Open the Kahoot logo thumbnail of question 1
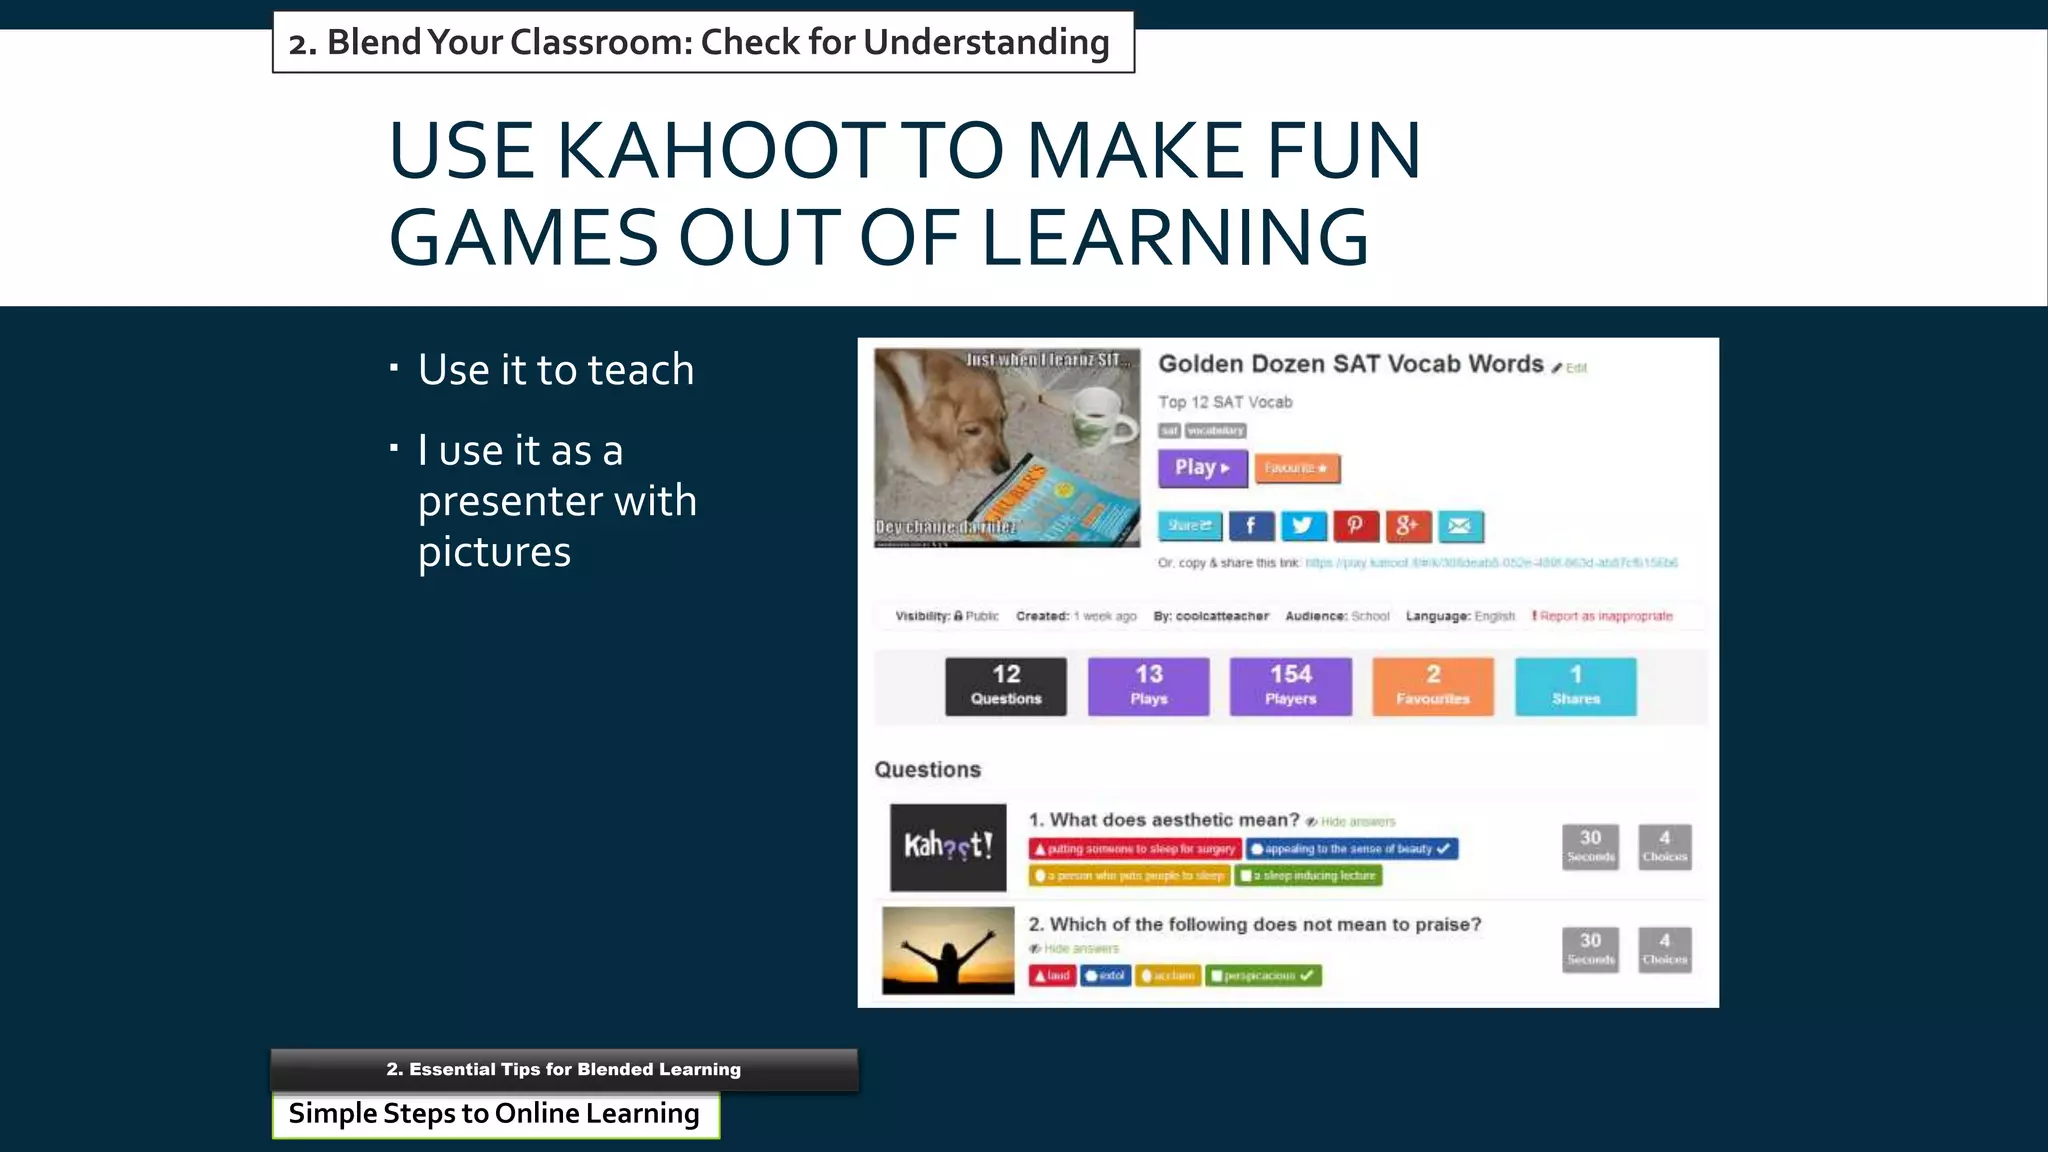The image size is (2048, 1152). click(x=948, y=847)
